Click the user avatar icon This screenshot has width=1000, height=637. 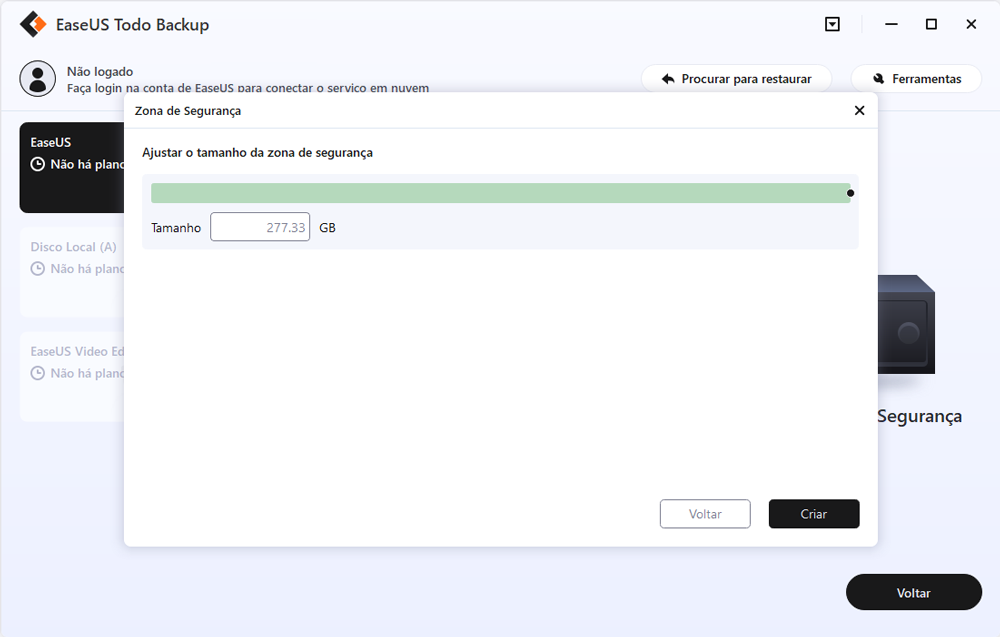(x=38, y=78)
